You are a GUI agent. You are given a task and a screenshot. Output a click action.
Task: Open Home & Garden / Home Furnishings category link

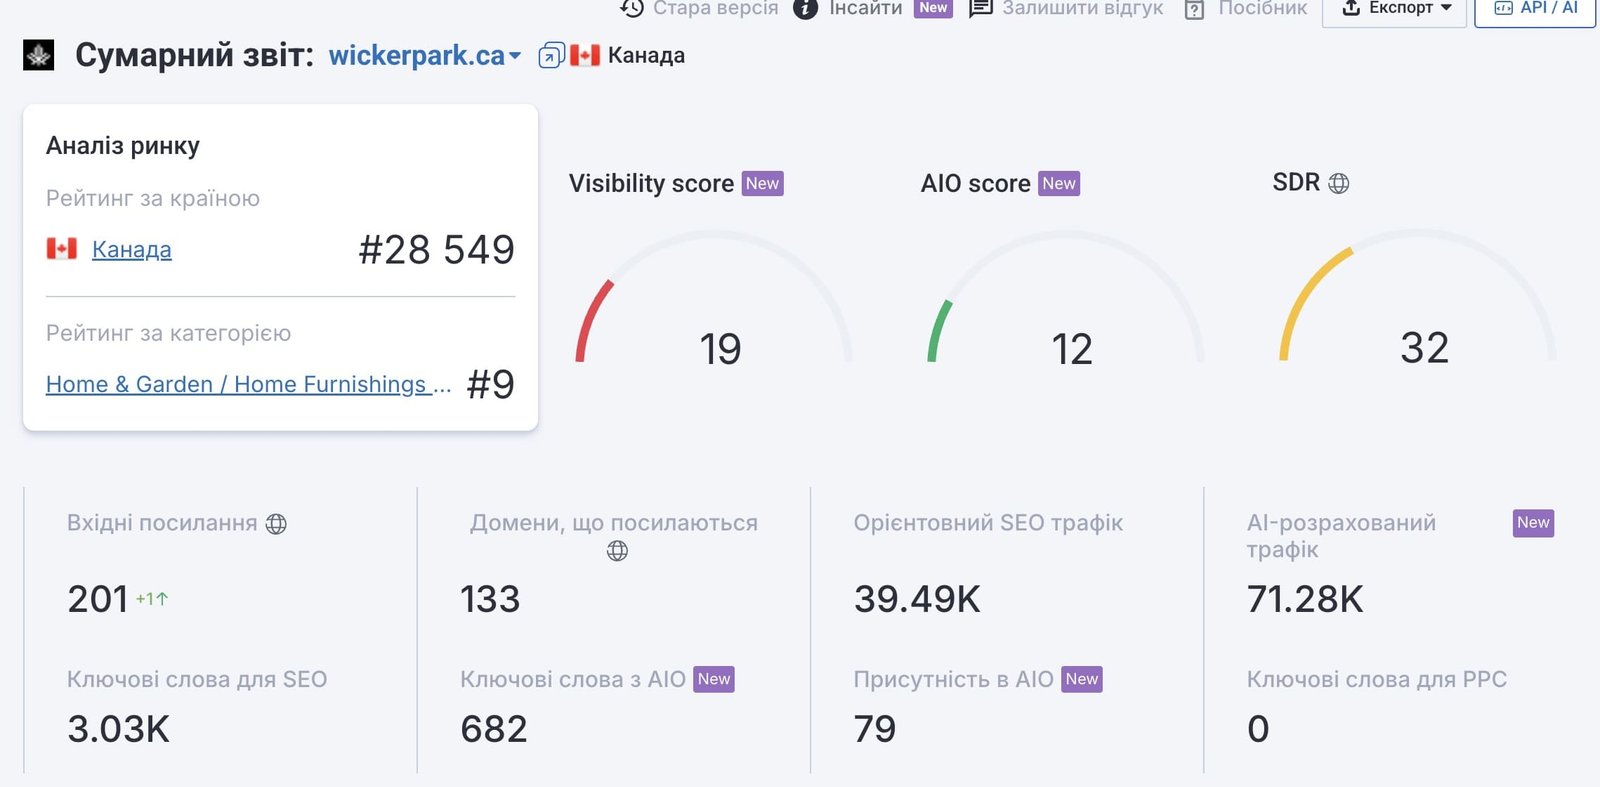[248, 384]
